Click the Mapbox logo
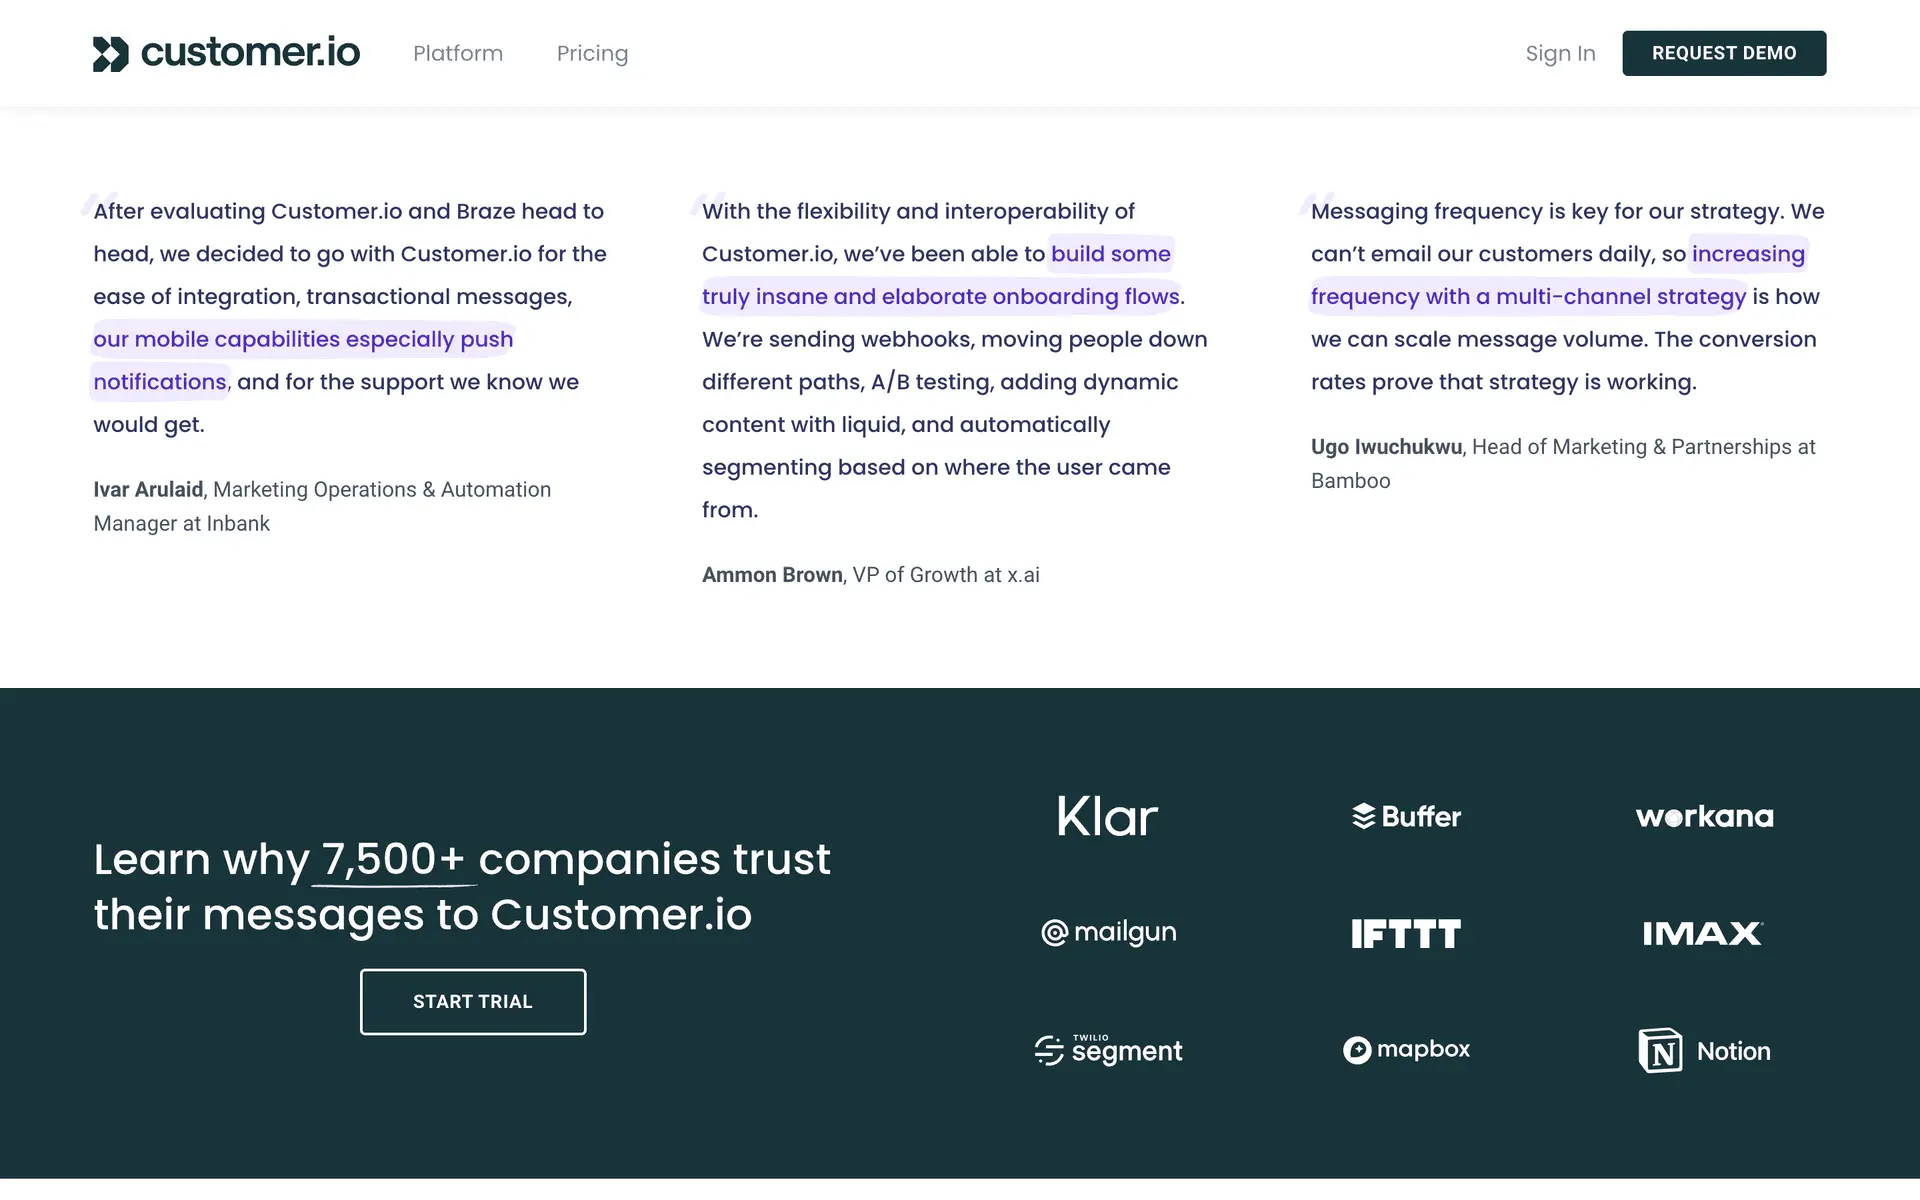The height and width of the screenshot is (1200, 1920). point(1406,1050)
